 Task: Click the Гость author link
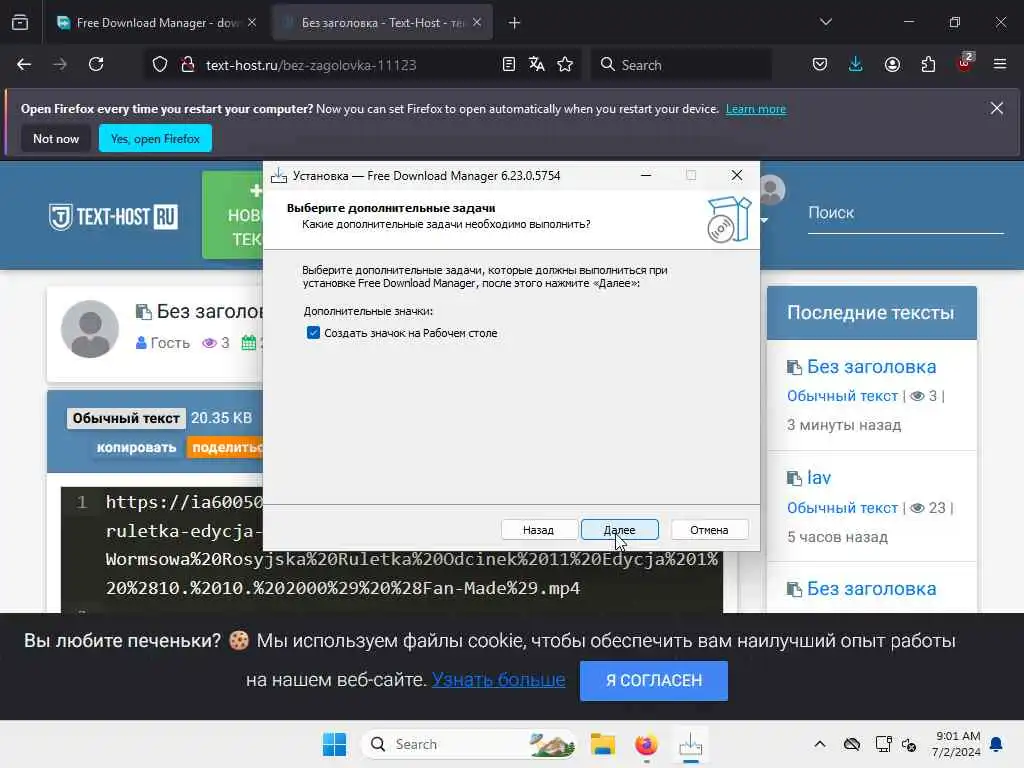coord(170,343)
